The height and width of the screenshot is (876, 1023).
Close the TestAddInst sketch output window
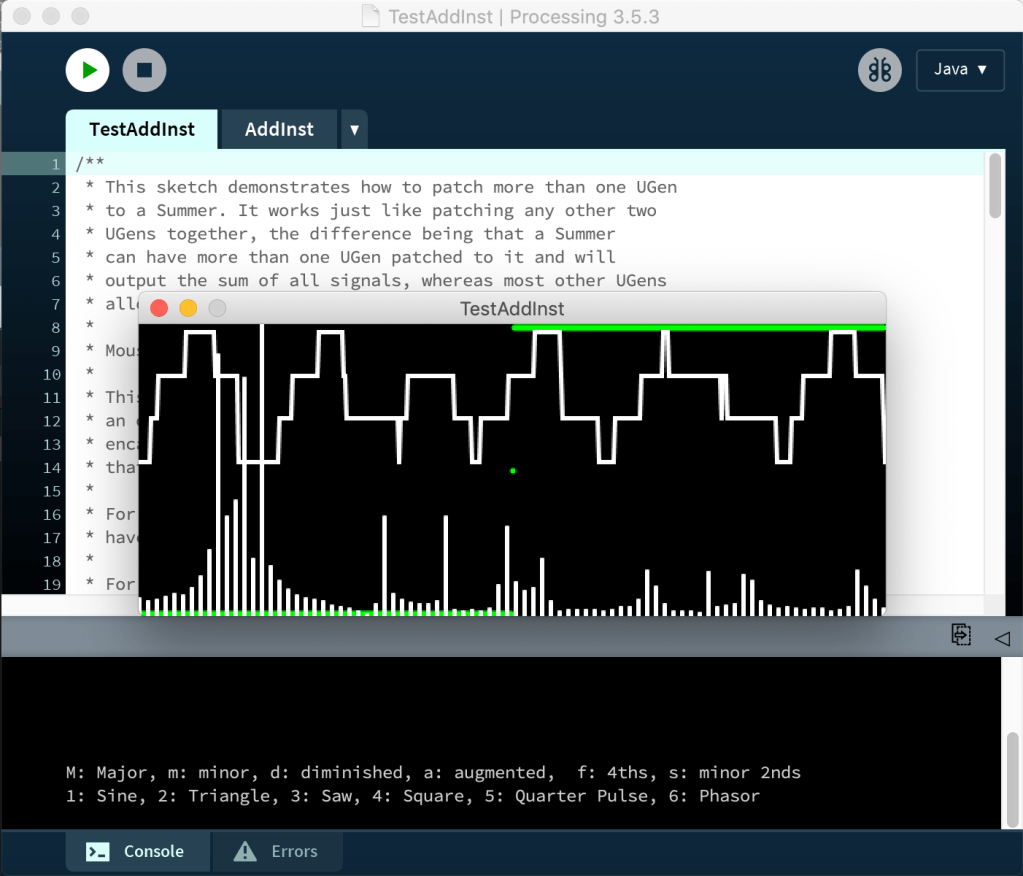pos(159,308)
